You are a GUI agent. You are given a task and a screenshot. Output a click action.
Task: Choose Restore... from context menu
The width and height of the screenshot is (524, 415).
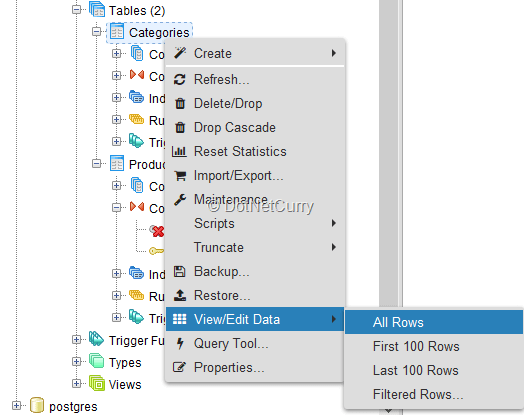[x=255, y=296]
